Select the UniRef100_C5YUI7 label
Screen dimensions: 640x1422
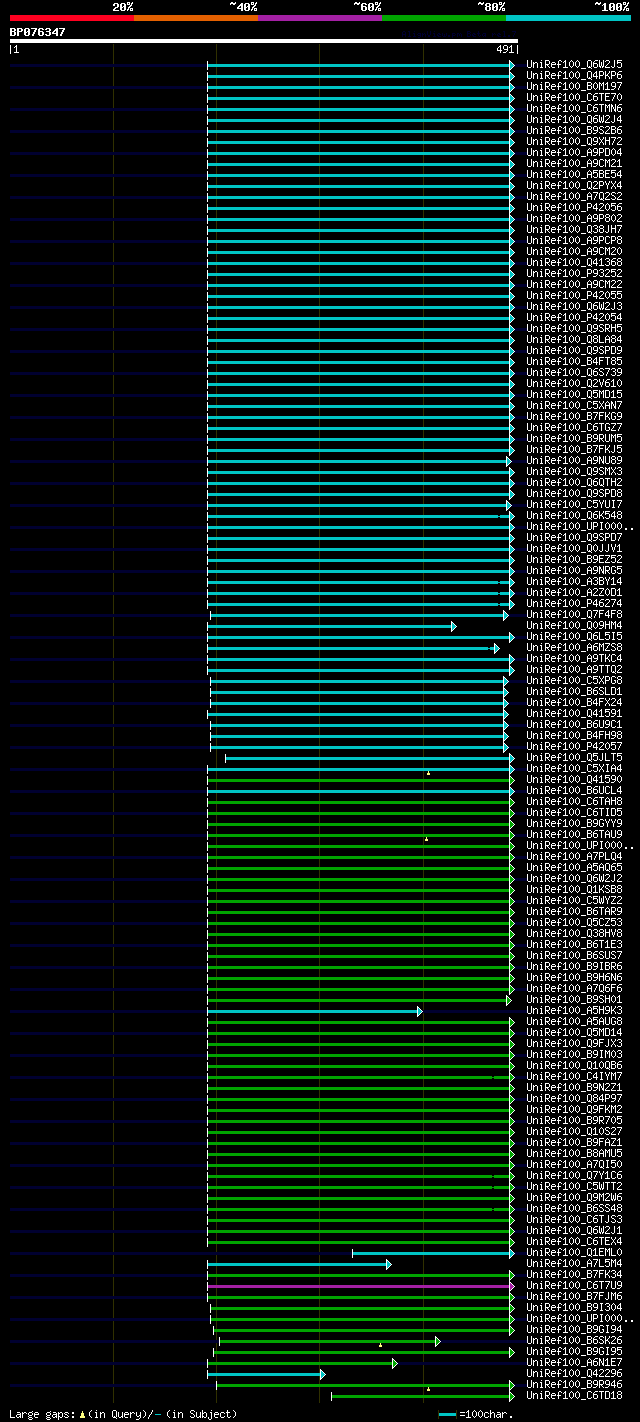pyautogui.click(x=574, y=504)
